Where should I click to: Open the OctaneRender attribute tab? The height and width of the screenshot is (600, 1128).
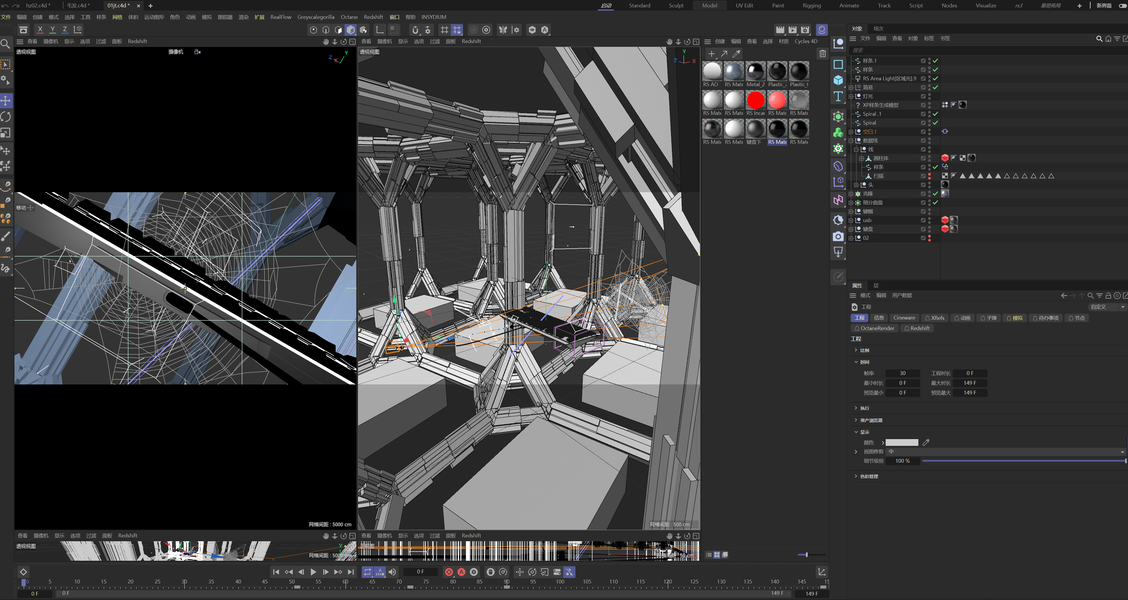(875, 328)
